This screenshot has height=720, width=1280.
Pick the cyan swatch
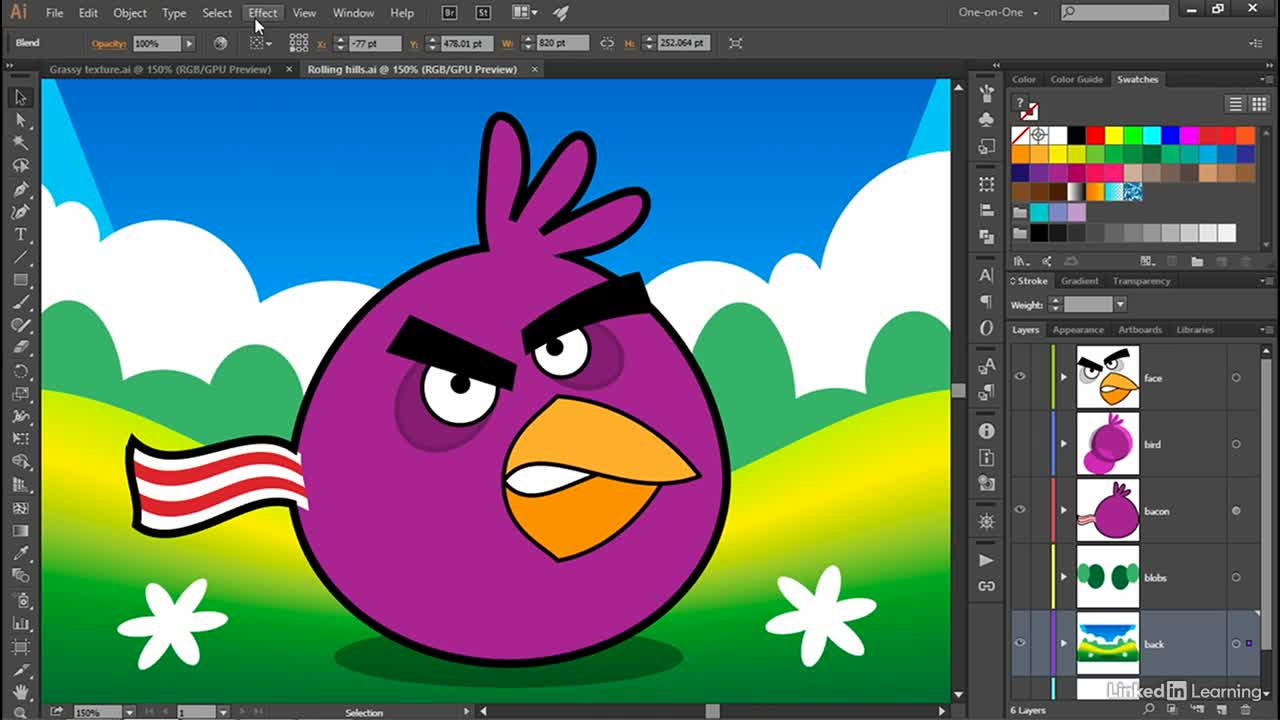pyautogui.click(x=1152, y=135)
